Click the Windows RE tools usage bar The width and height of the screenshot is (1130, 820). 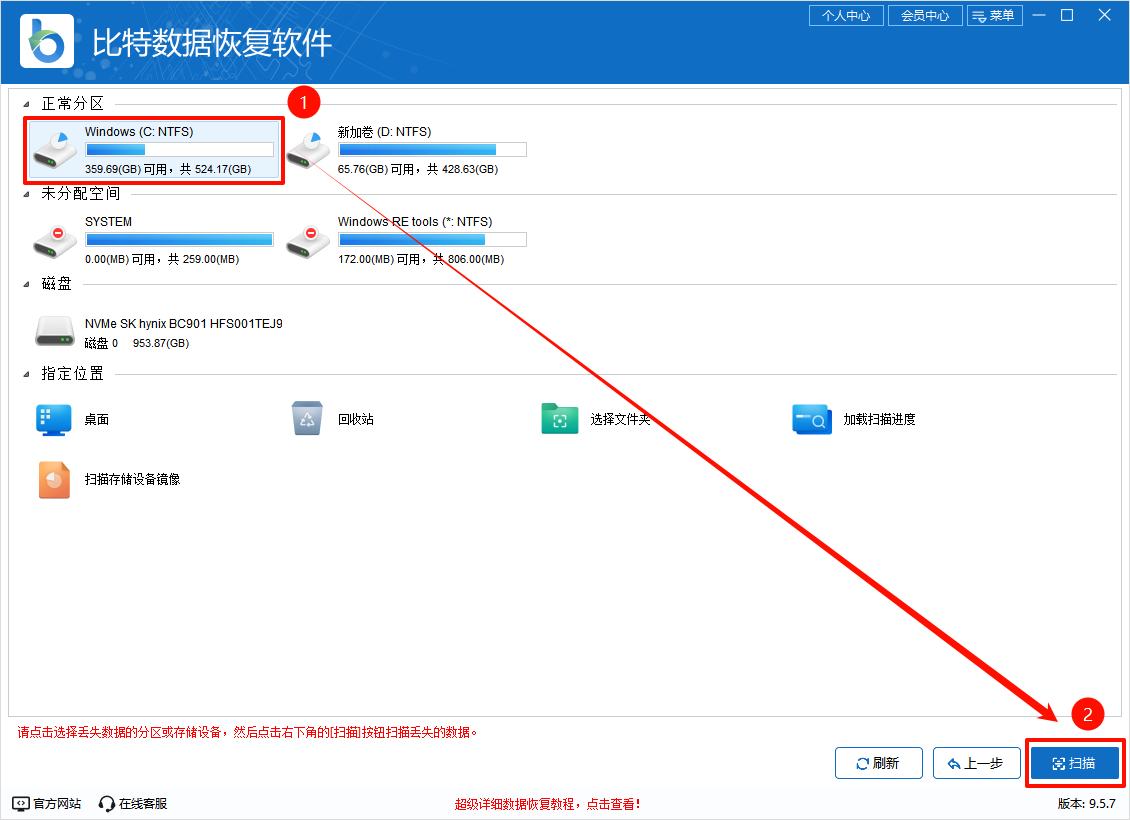point(432,239)
